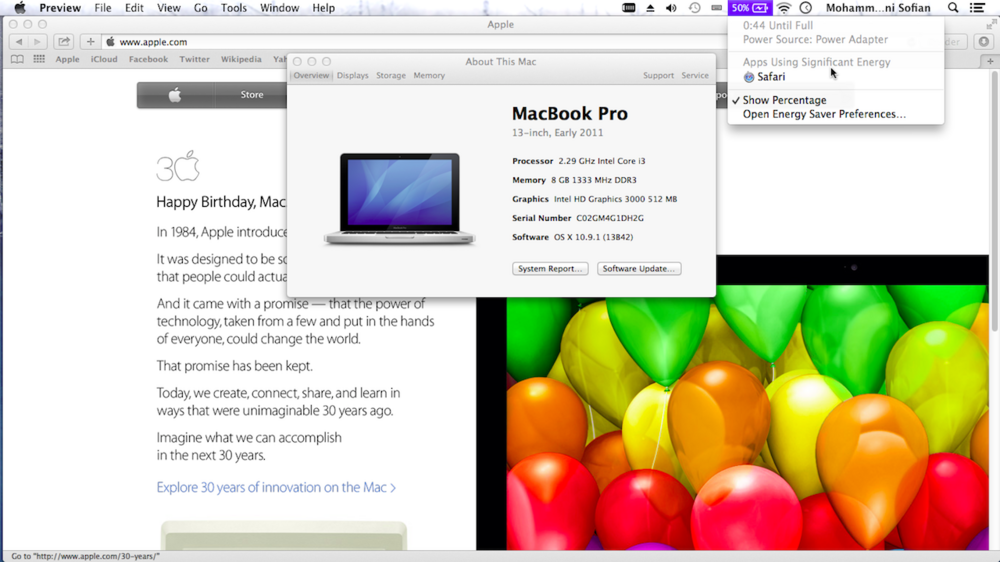Click the clock icon in menu bar

805,8
